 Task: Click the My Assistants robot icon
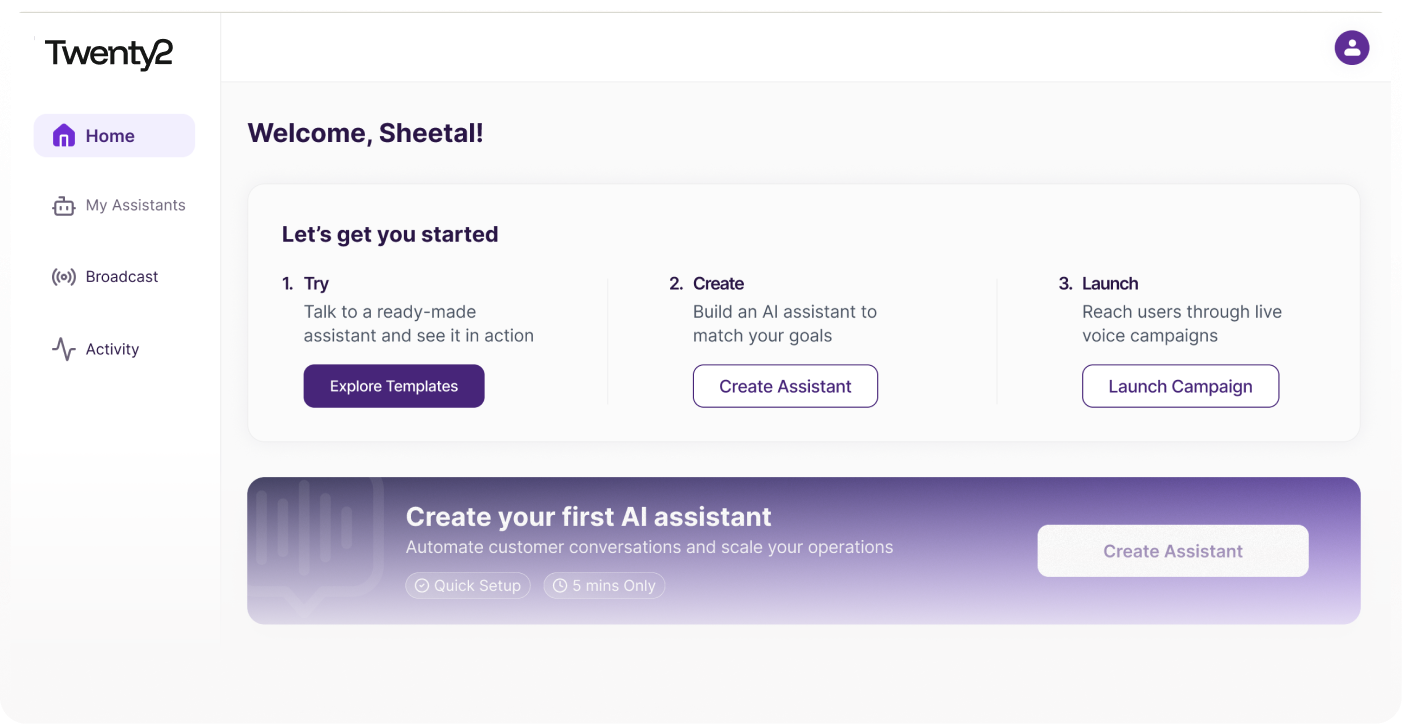pos(64,206)
